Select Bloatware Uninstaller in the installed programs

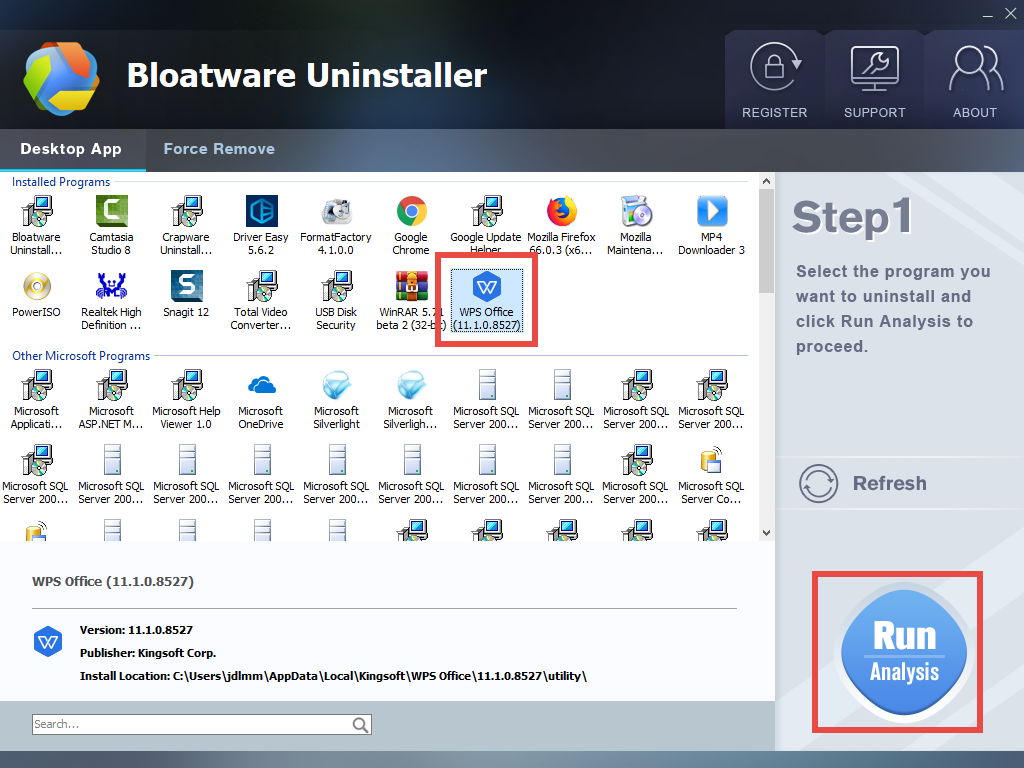[37, 225]
